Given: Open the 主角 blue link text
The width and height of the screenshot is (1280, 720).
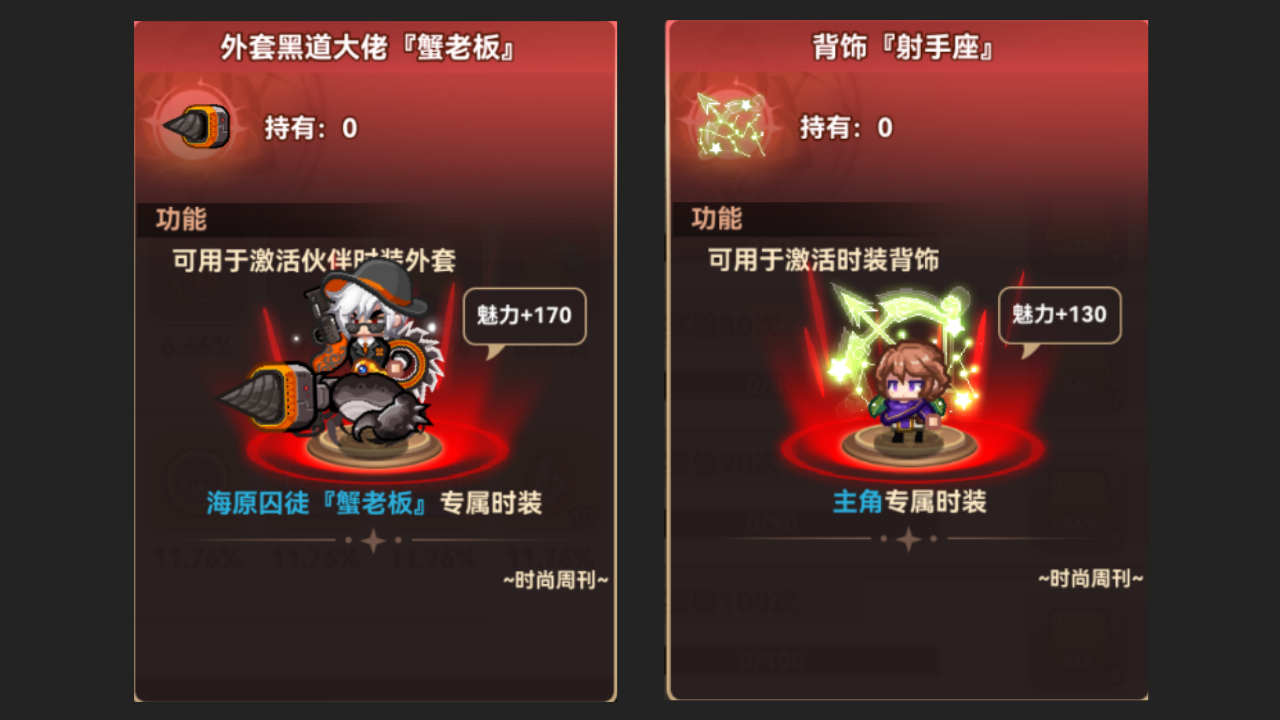Looking at the screenshot, I should (857, 502).
